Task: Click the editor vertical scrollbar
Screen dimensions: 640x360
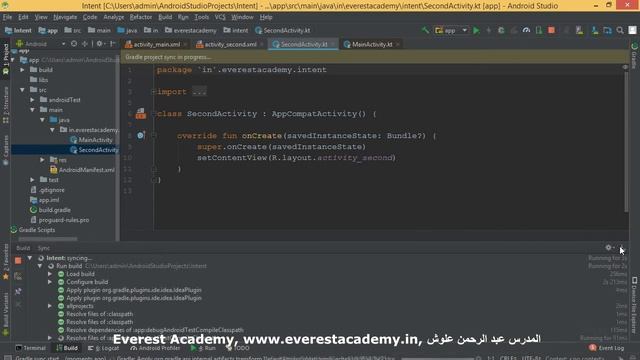Action: click(x=627, y=141)
